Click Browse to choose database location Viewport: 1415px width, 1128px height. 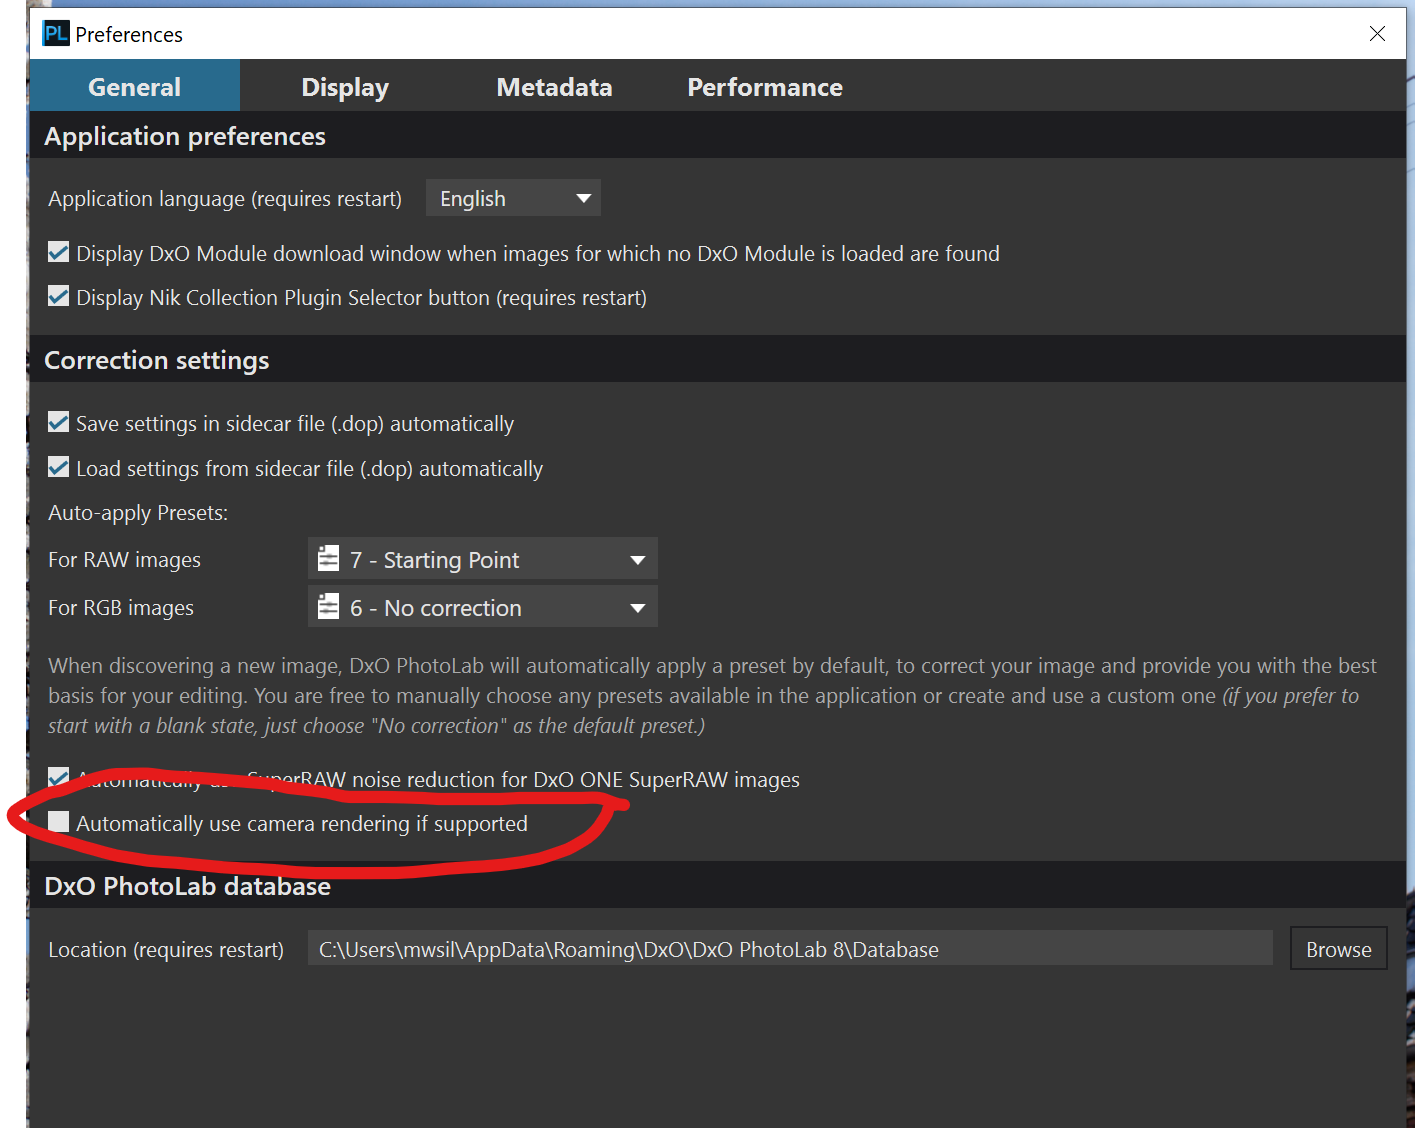click(1338, 948)
